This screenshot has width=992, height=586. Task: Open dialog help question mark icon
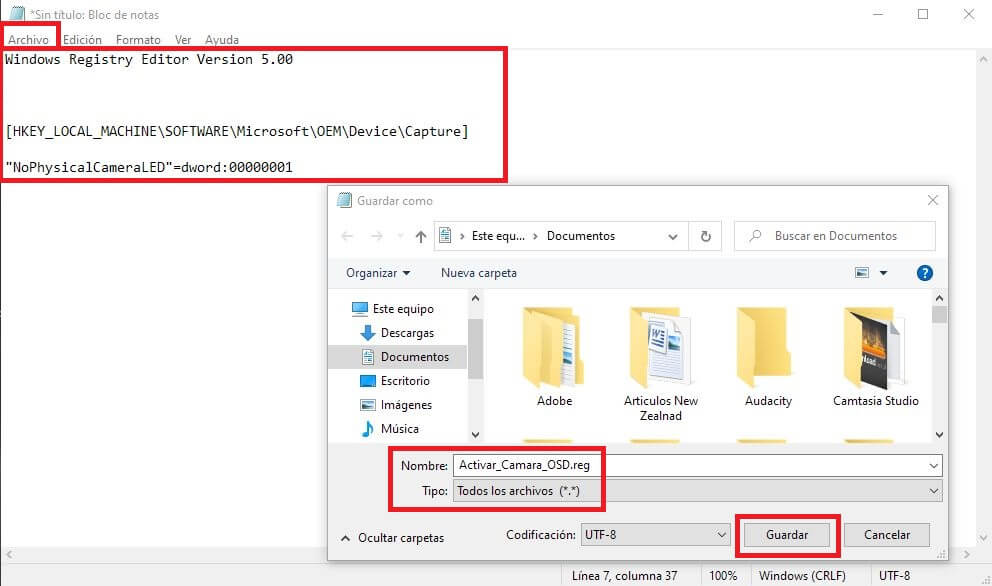924,273
